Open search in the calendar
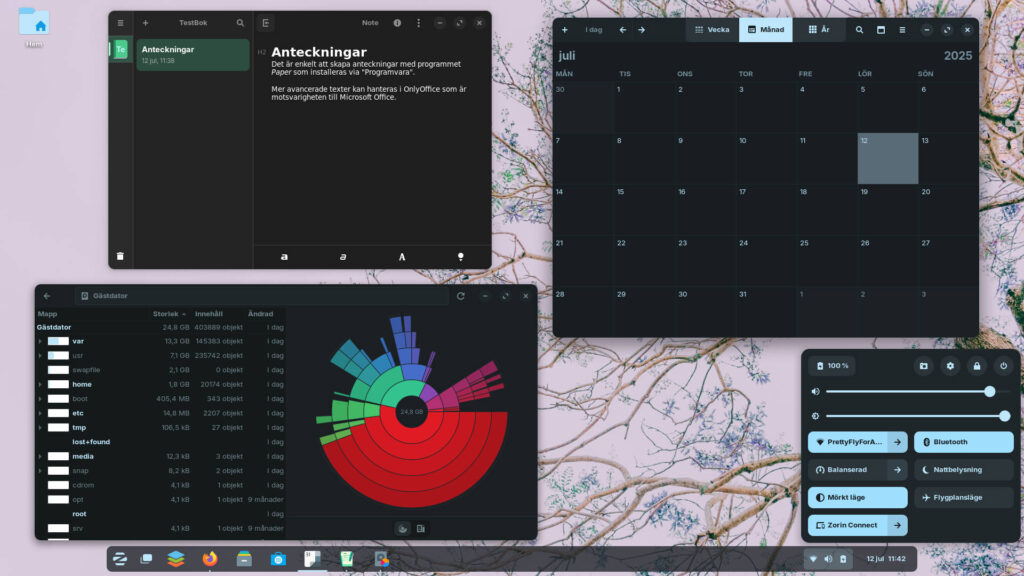The image size is (1024, 576). (x=859, y=30)
